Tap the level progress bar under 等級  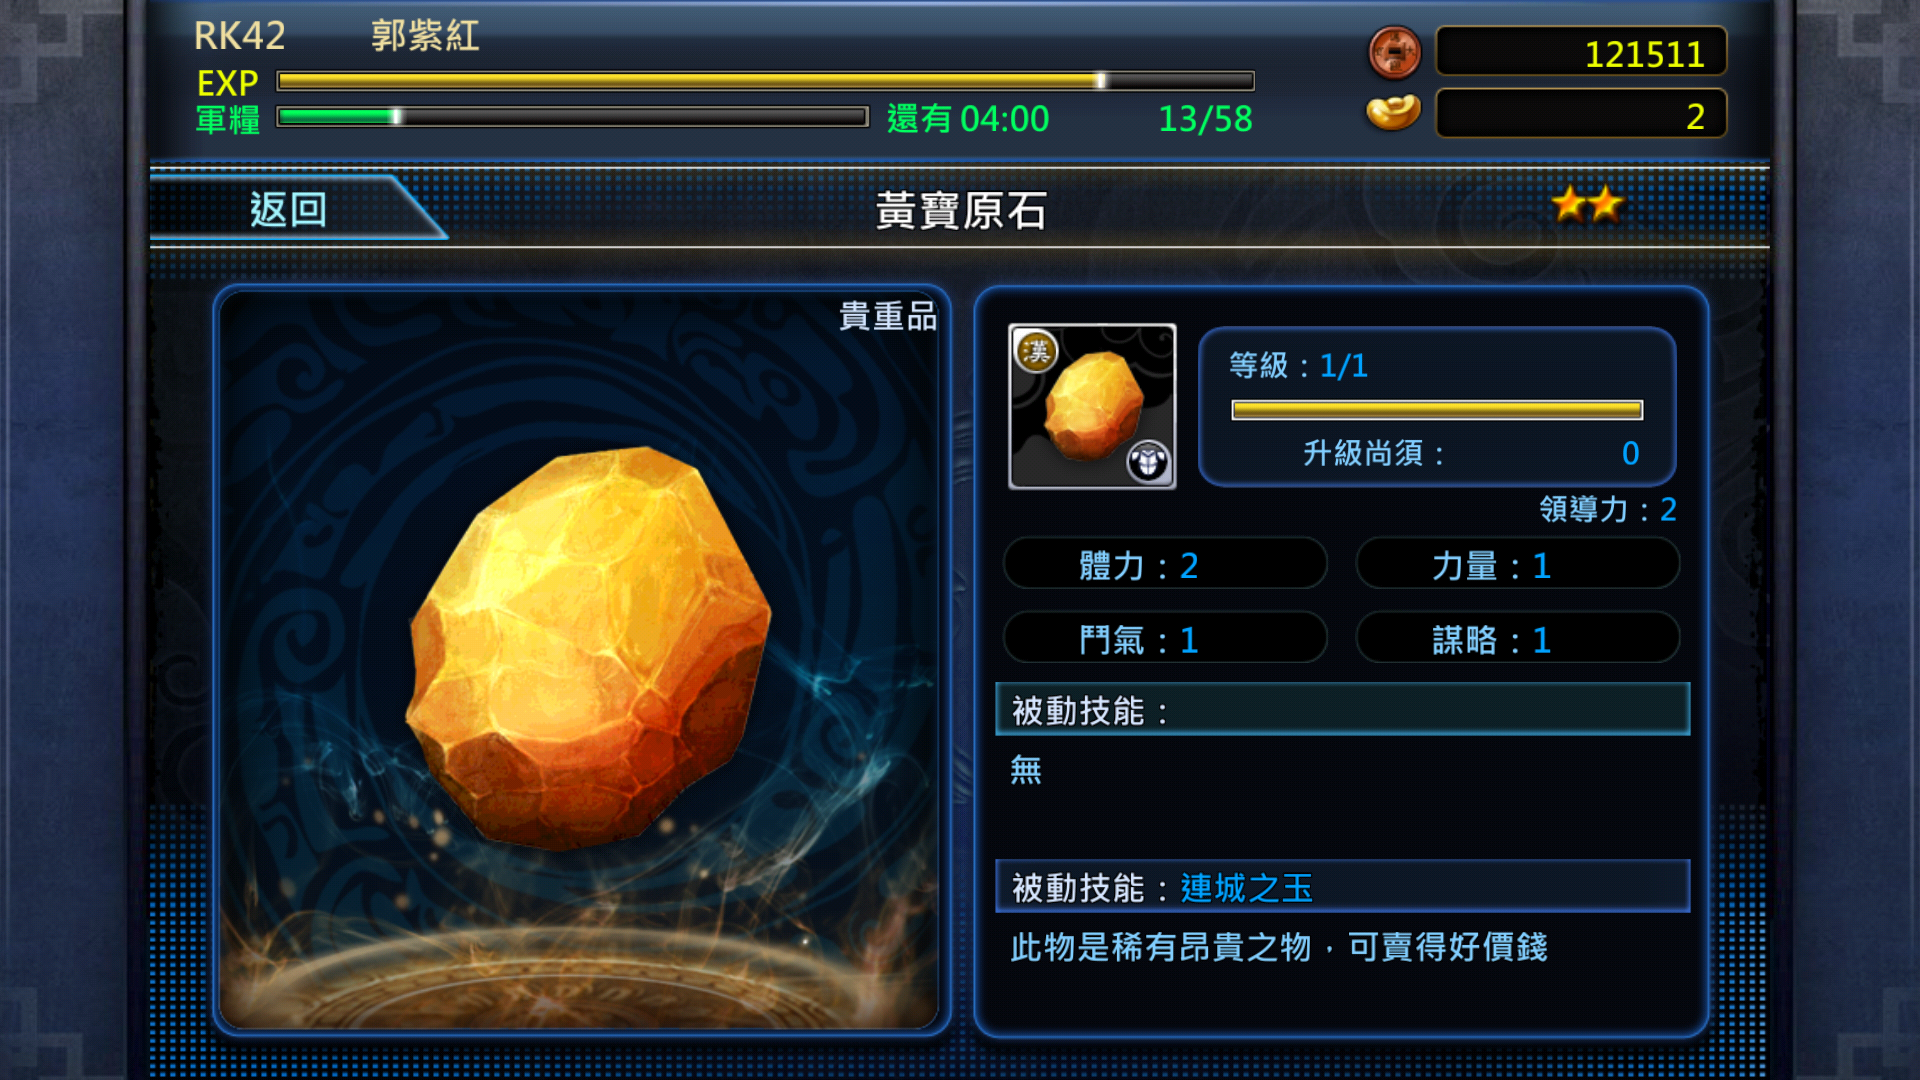(x=1437, y=410)
